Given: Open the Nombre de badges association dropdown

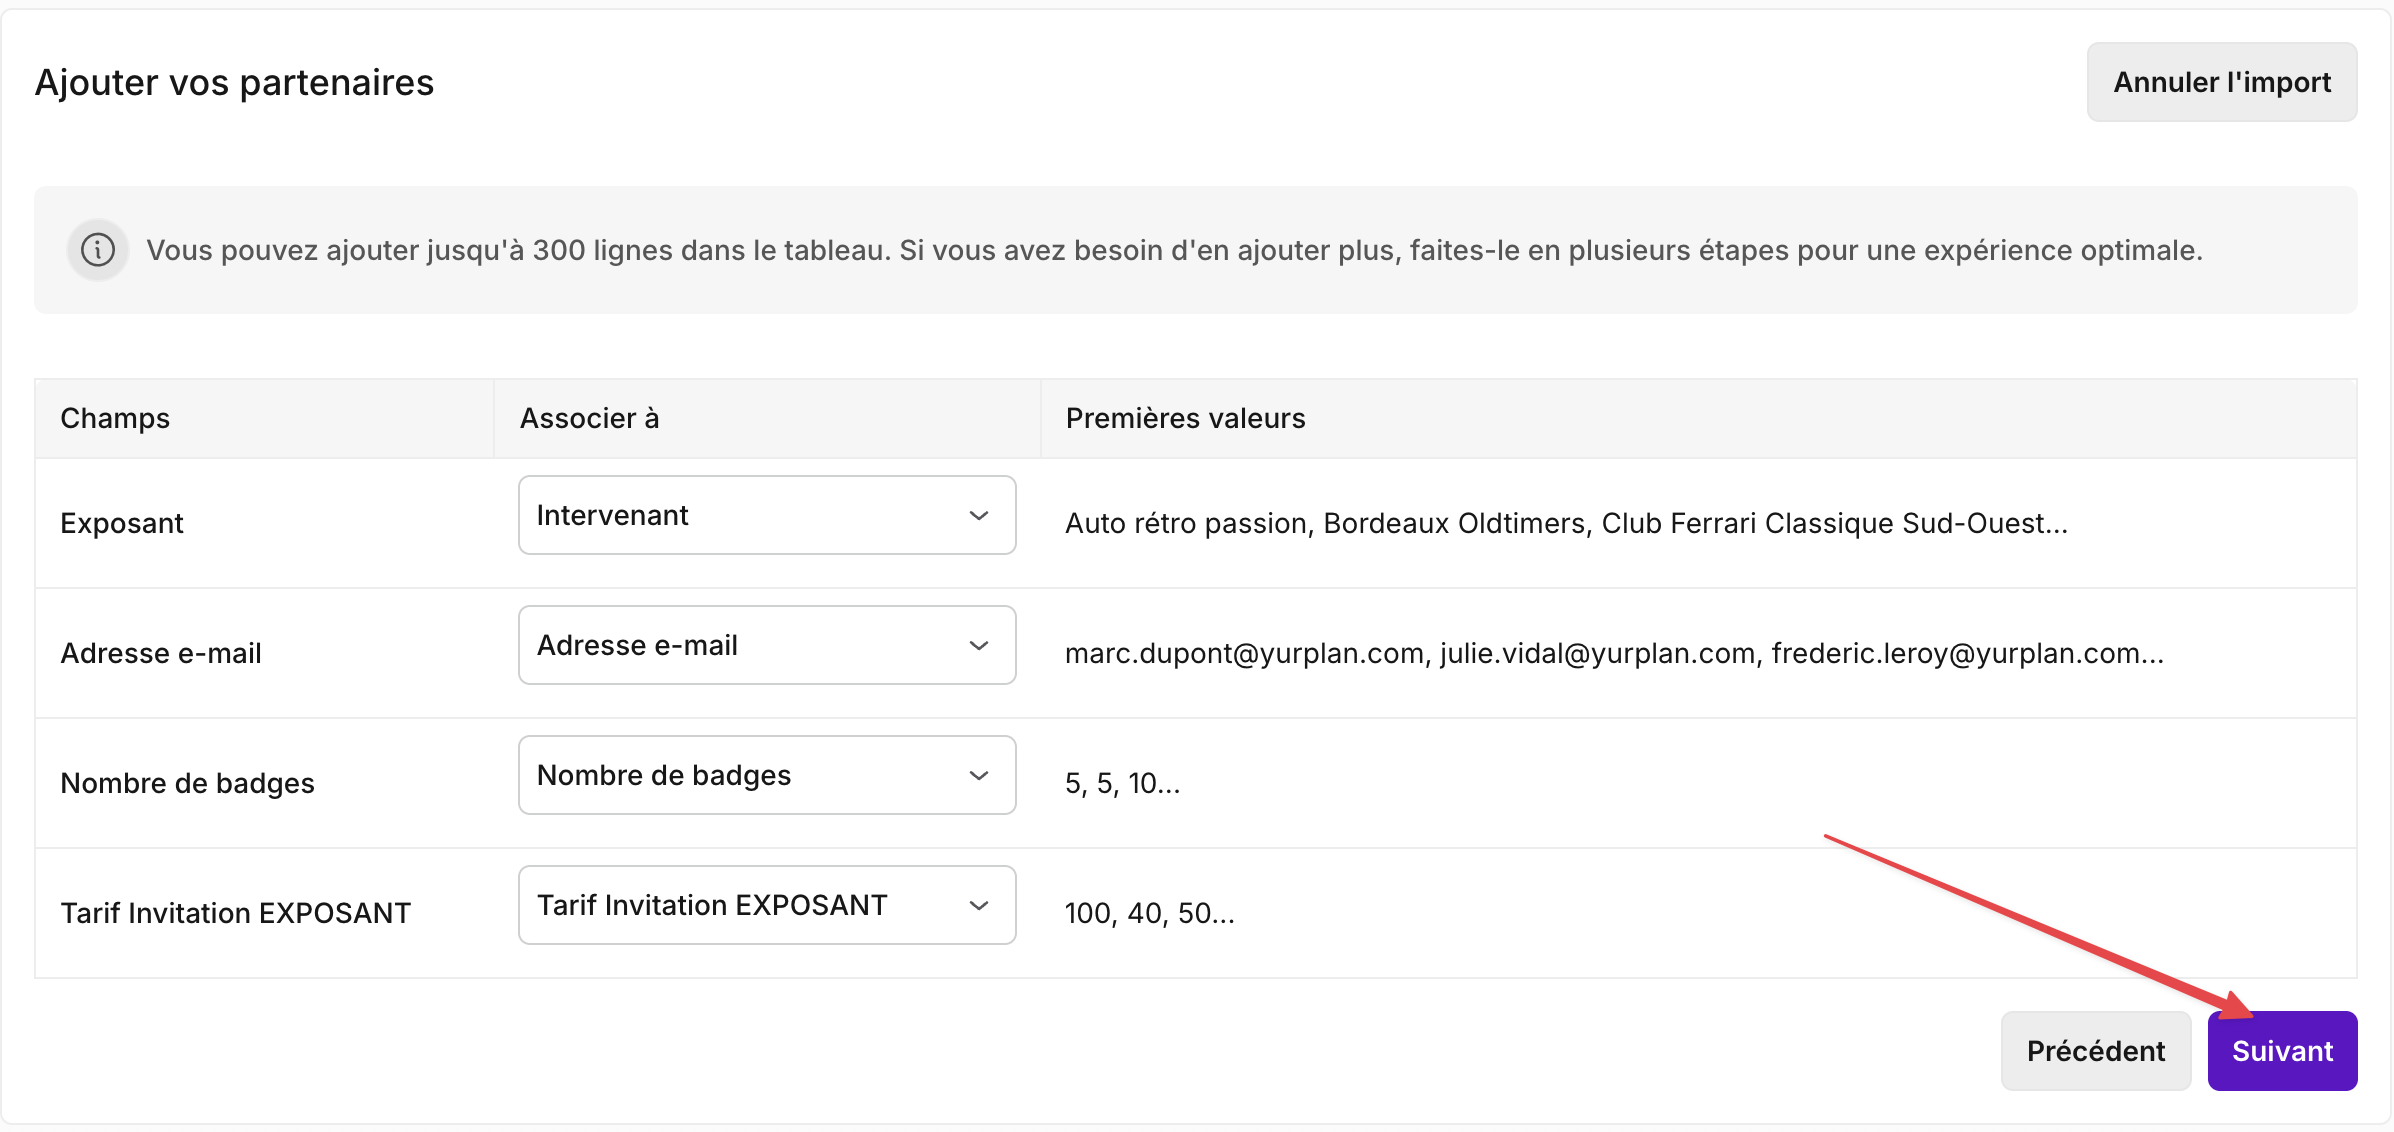Looking at the screenshot, I should pyautogui.click(x=767, y=775).
